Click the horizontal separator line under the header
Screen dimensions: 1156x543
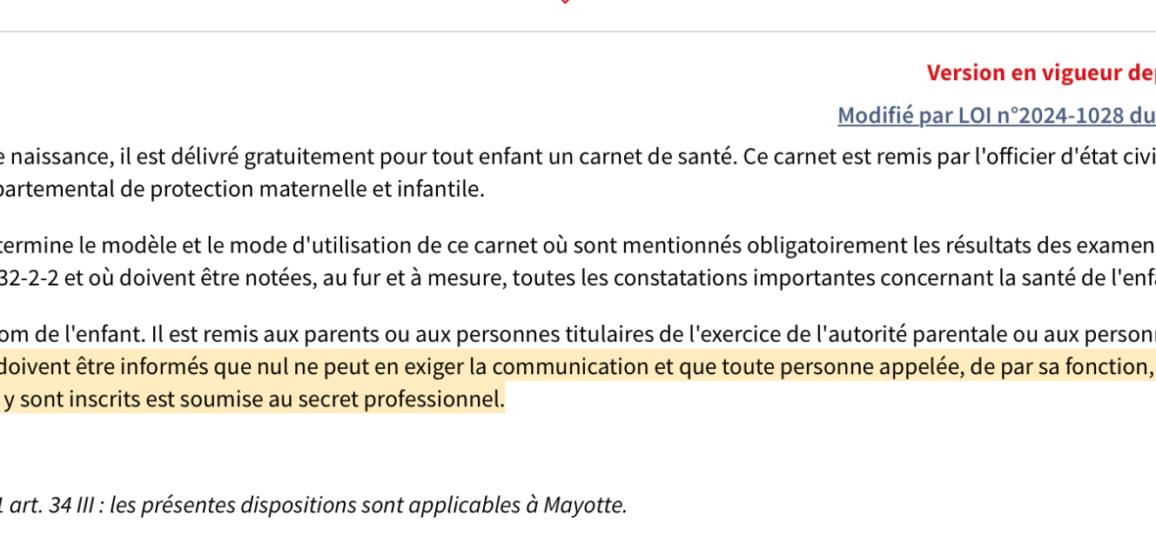[x=578, y=32]
